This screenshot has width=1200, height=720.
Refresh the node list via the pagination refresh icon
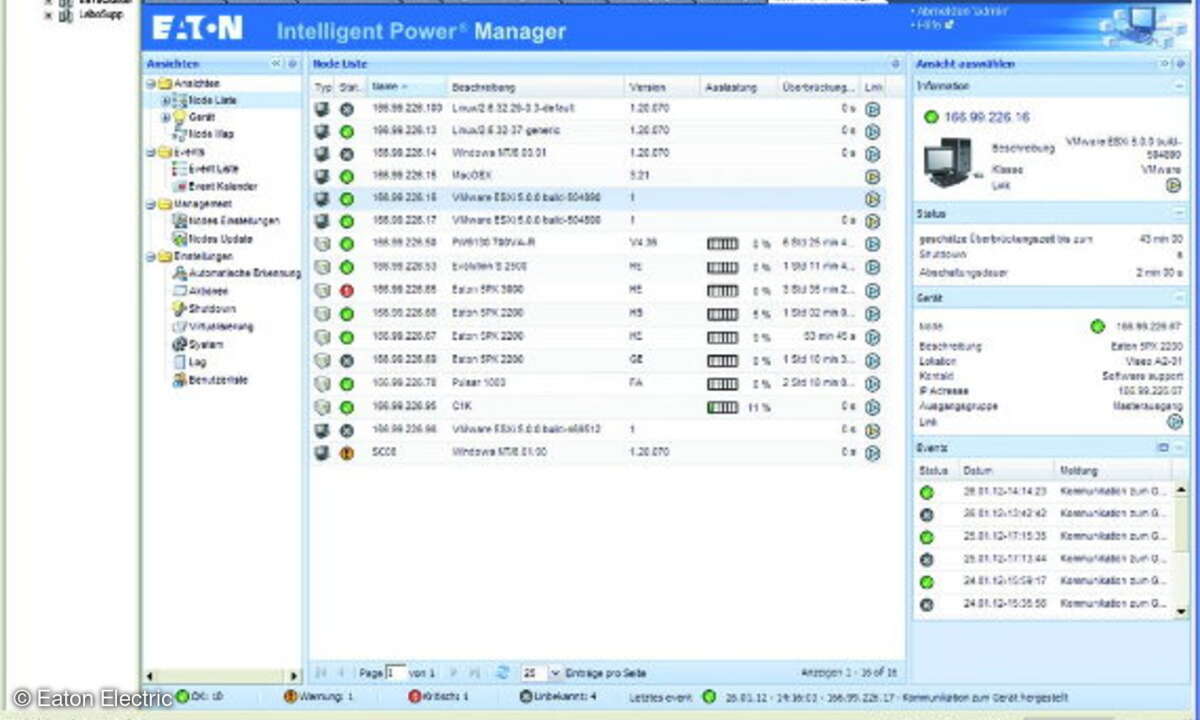pos(503,673)
